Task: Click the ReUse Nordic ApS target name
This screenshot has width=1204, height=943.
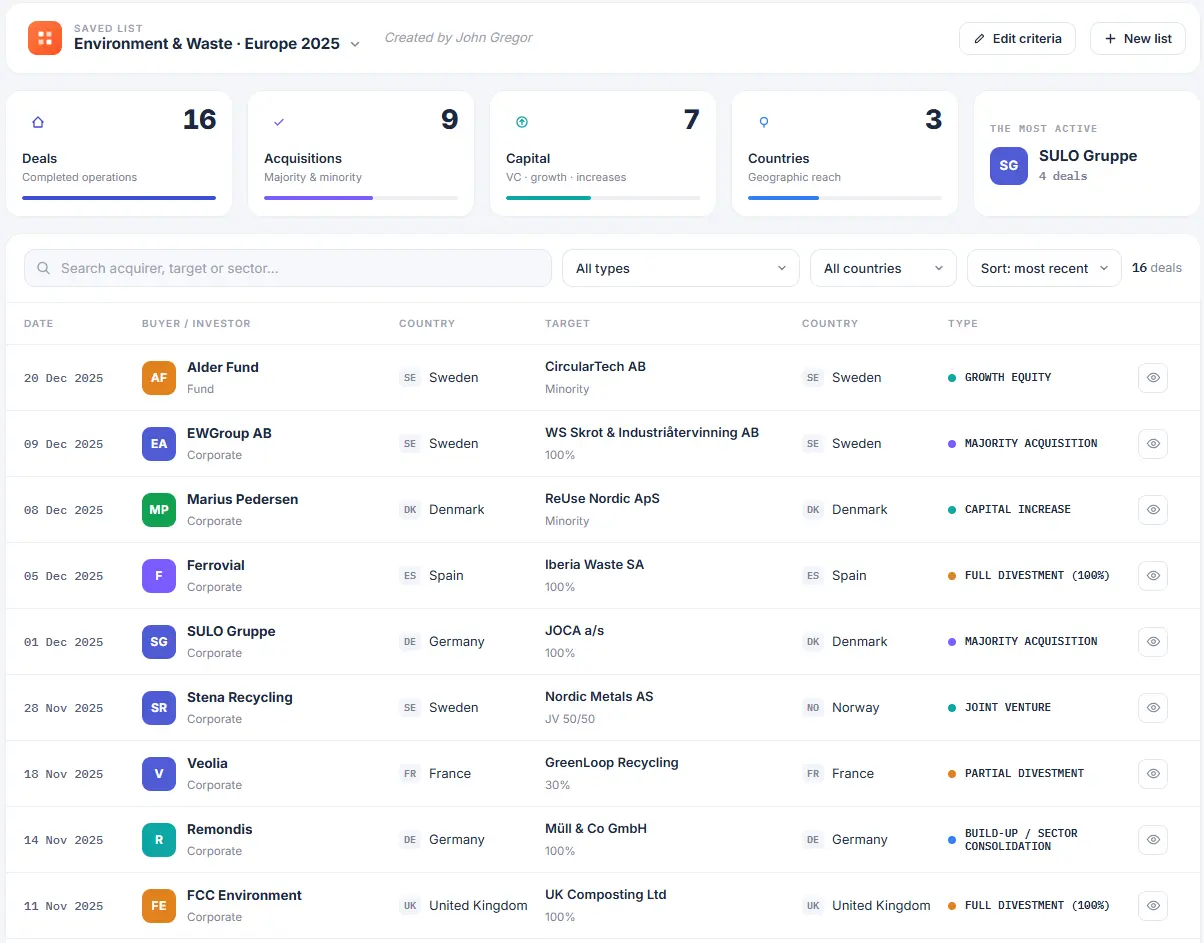Action: (602, 499)
